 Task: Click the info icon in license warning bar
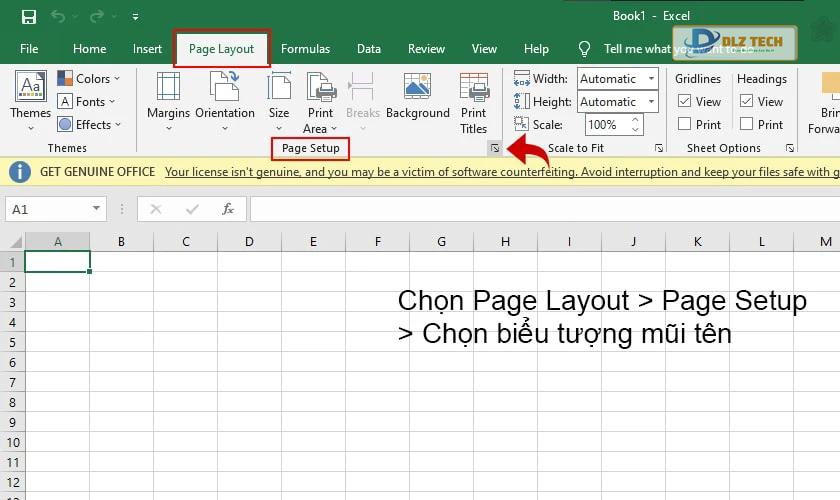click(x=20, y=172)
